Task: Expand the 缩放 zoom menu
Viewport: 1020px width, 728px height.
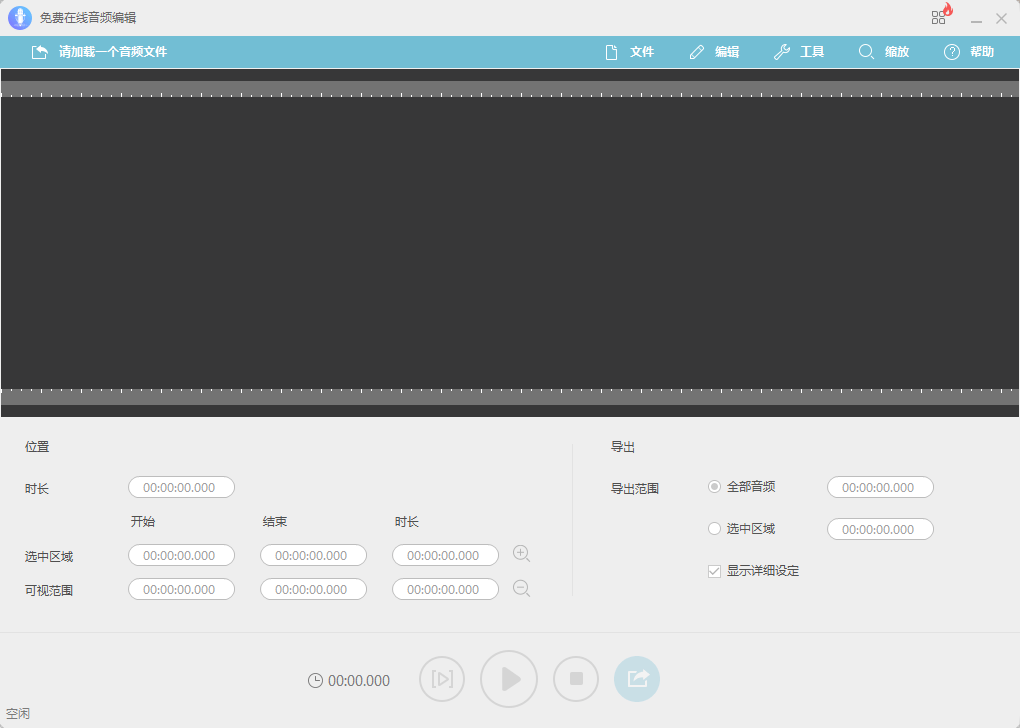Action: 885,52
